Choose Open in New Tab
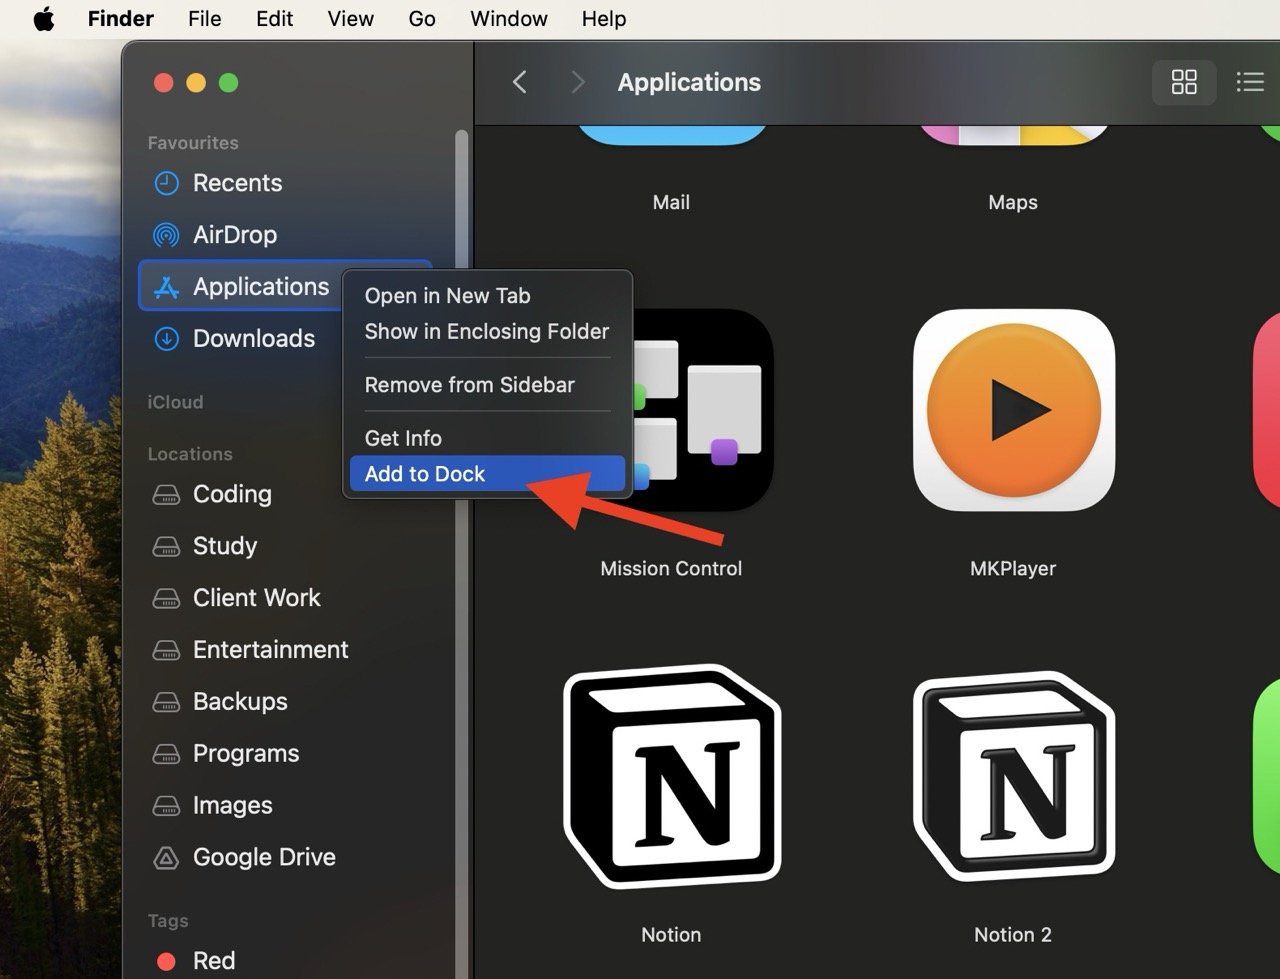1280x979 pixels. 488,296
